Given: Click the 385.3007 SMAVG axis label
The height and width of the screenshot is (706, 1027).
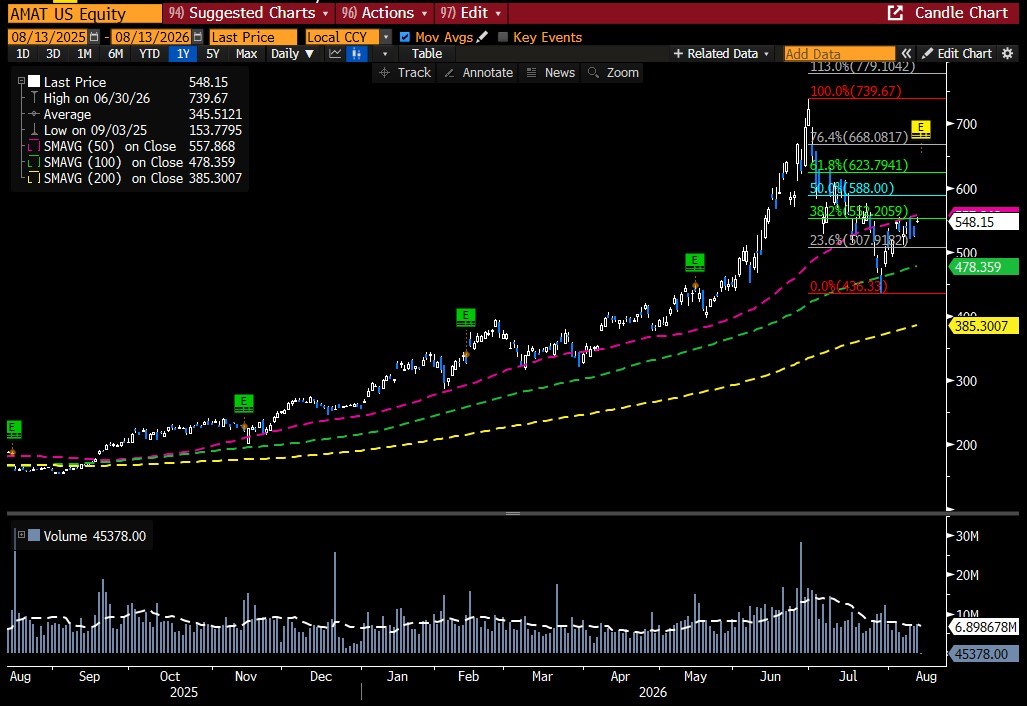Looking at the screenshot, I should (x=983, y=325).
